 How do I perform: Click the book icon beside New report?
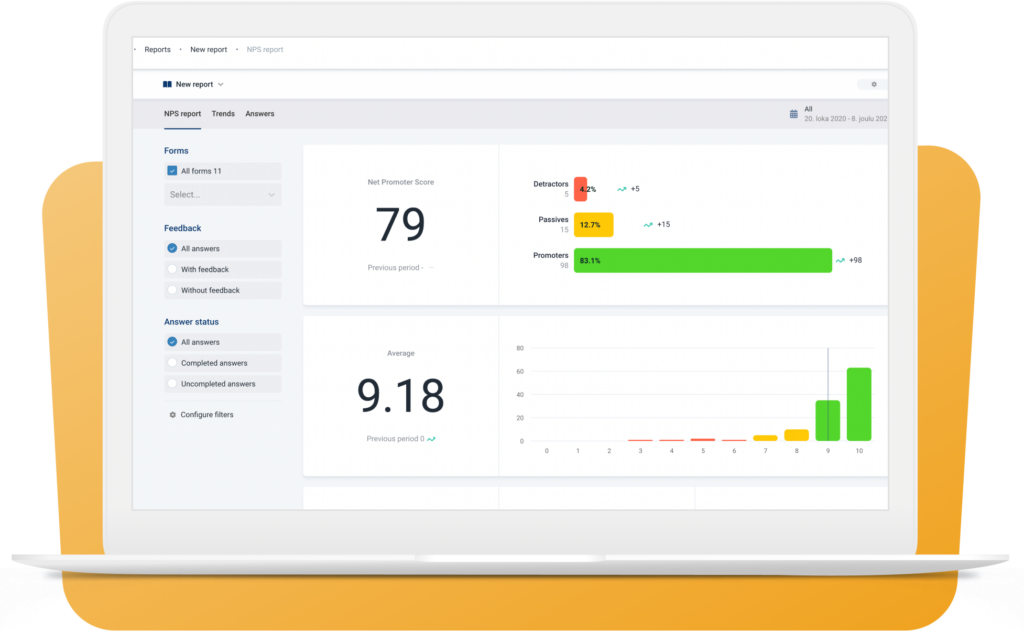(x=167, y=85)
